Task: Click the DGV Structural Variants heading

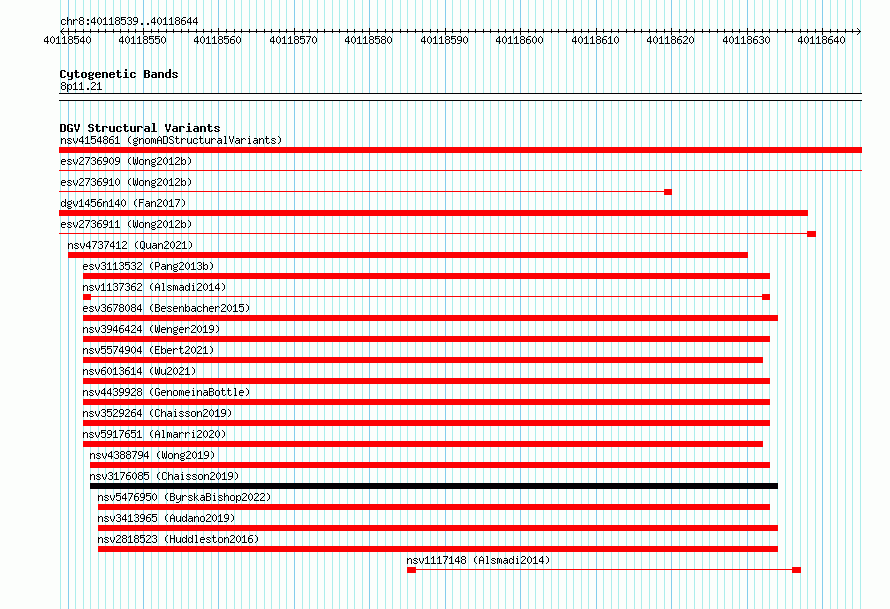Action: pyautogui.click(x=140, y=128)
